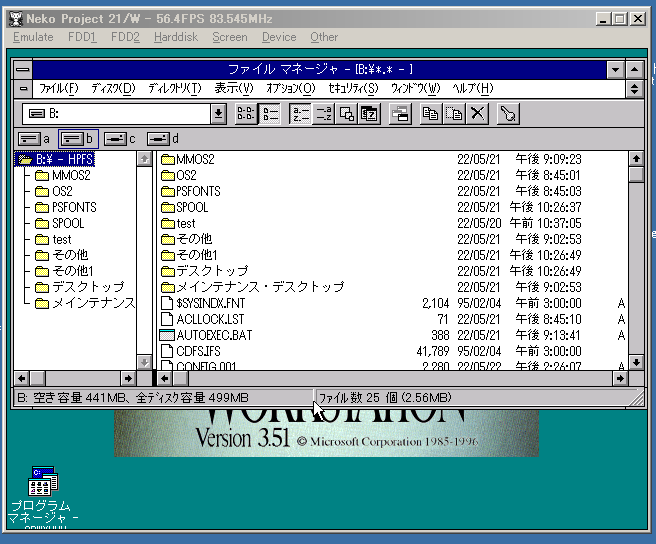Image resolution: width=656 pixels, height=544 pixels.
Task: Open the ファイル(F) menu
Action: tap(59, 88)
